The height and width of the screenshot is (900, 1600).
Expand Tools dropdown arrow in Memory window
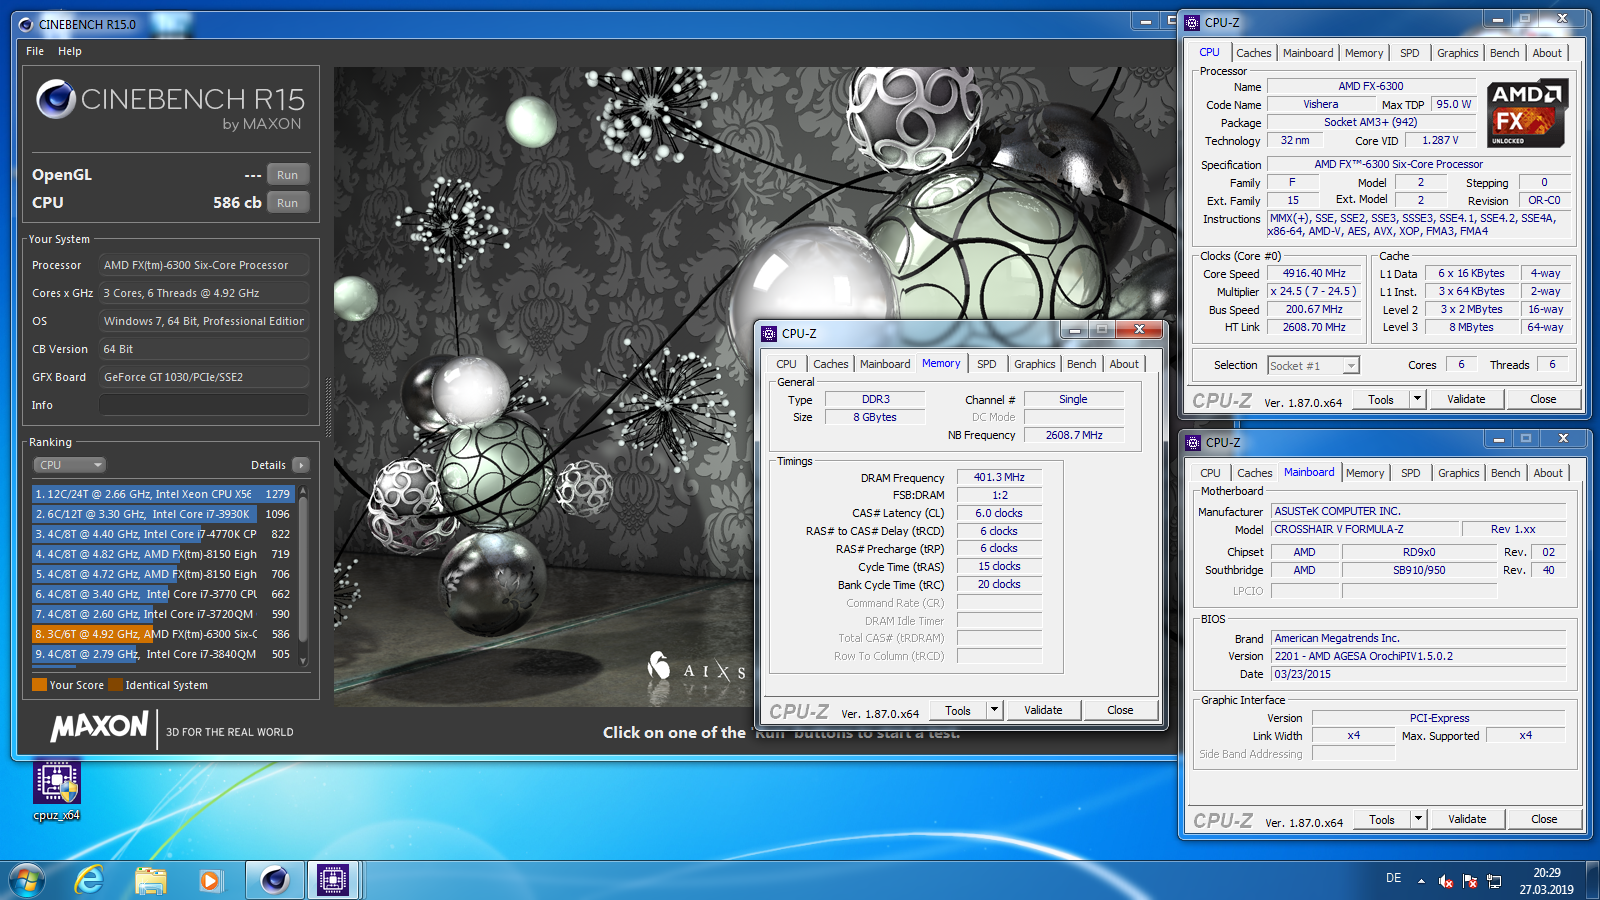tap(994, 710)
